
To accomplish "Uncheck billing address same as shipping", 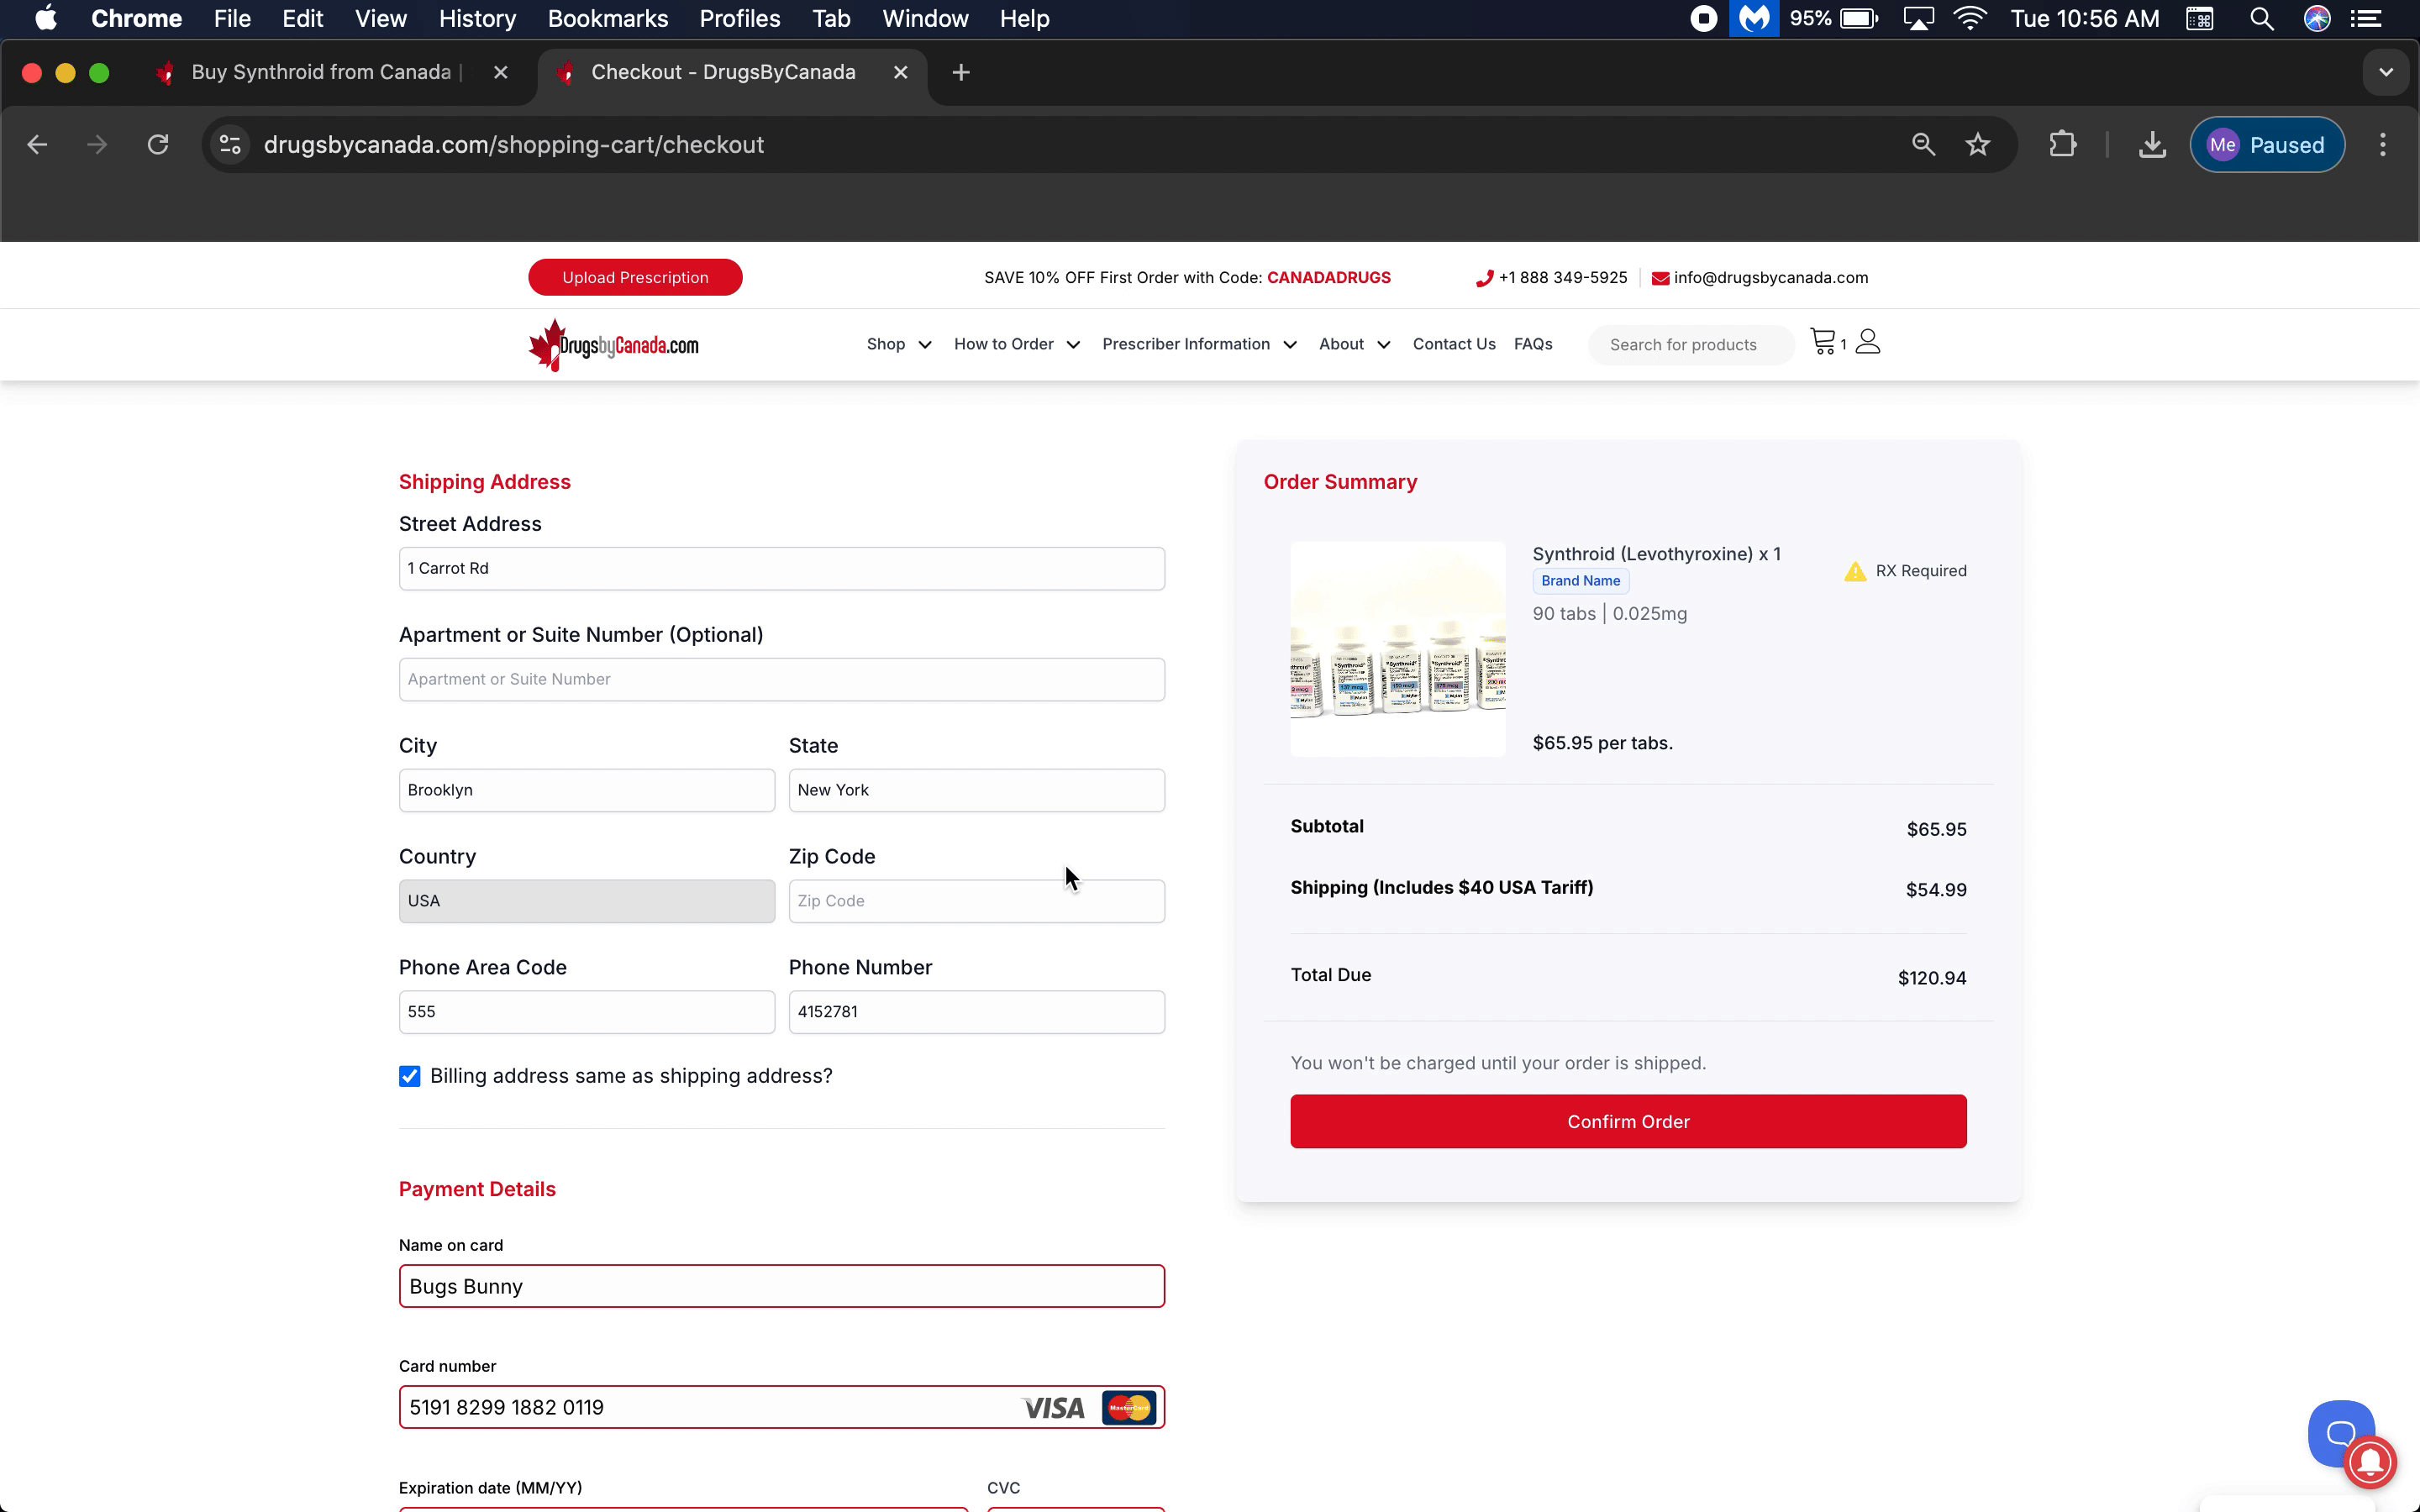I will 409,1076.
